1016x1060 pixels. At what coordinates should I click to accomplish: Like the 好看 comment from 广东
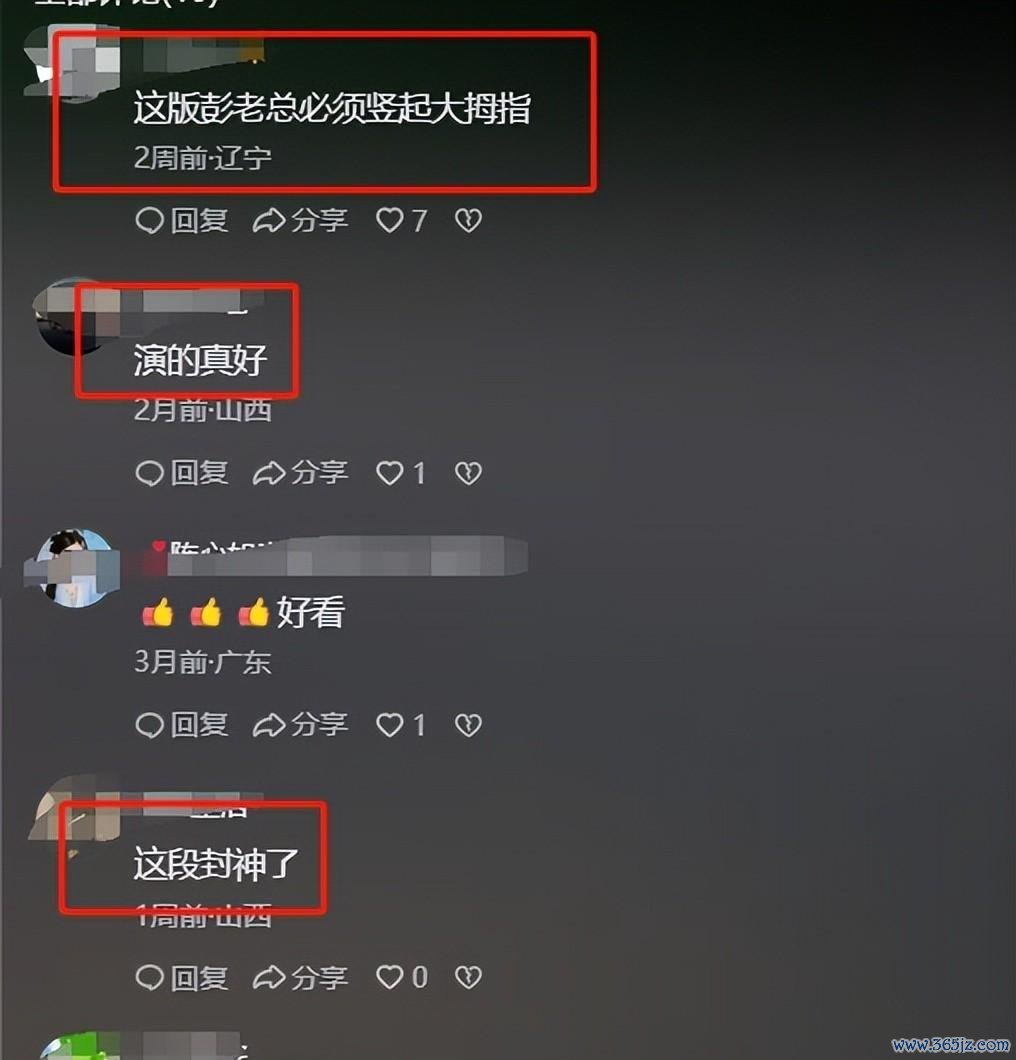coord(401,725)
